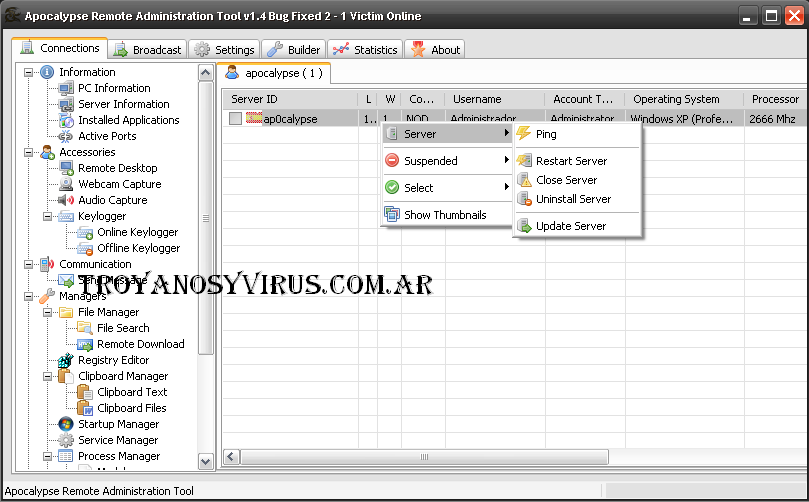Click the green Select checkmark icon
The width and height of the screenshot is (809, 502).
tap(392, 187)
